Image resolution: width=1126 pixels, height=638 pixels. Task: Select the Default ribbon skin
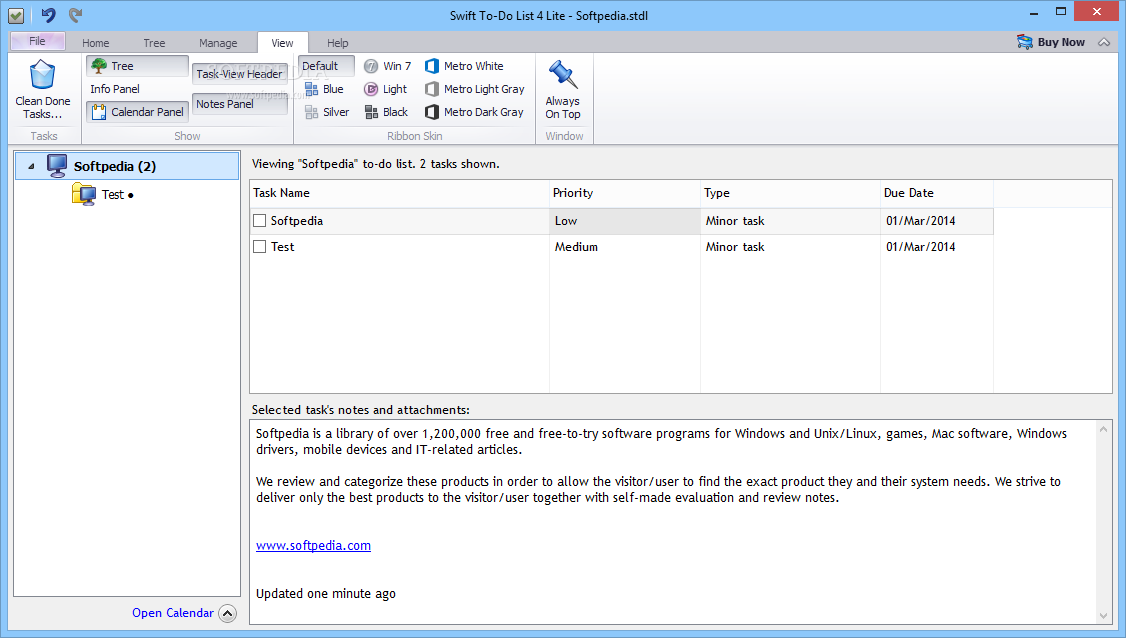tap(326, 66)
